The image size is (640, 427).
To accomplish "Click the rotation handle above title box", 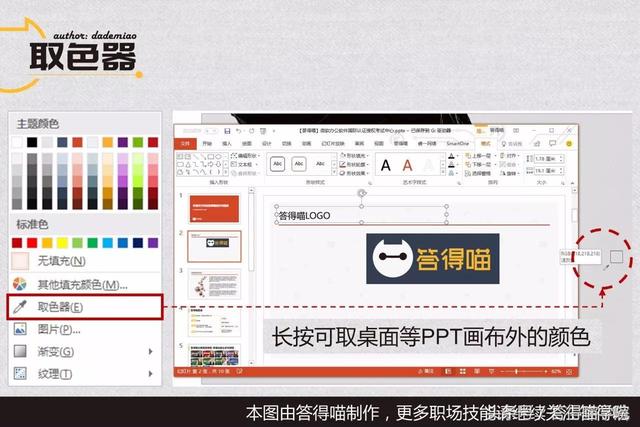I will click(361, 193).
